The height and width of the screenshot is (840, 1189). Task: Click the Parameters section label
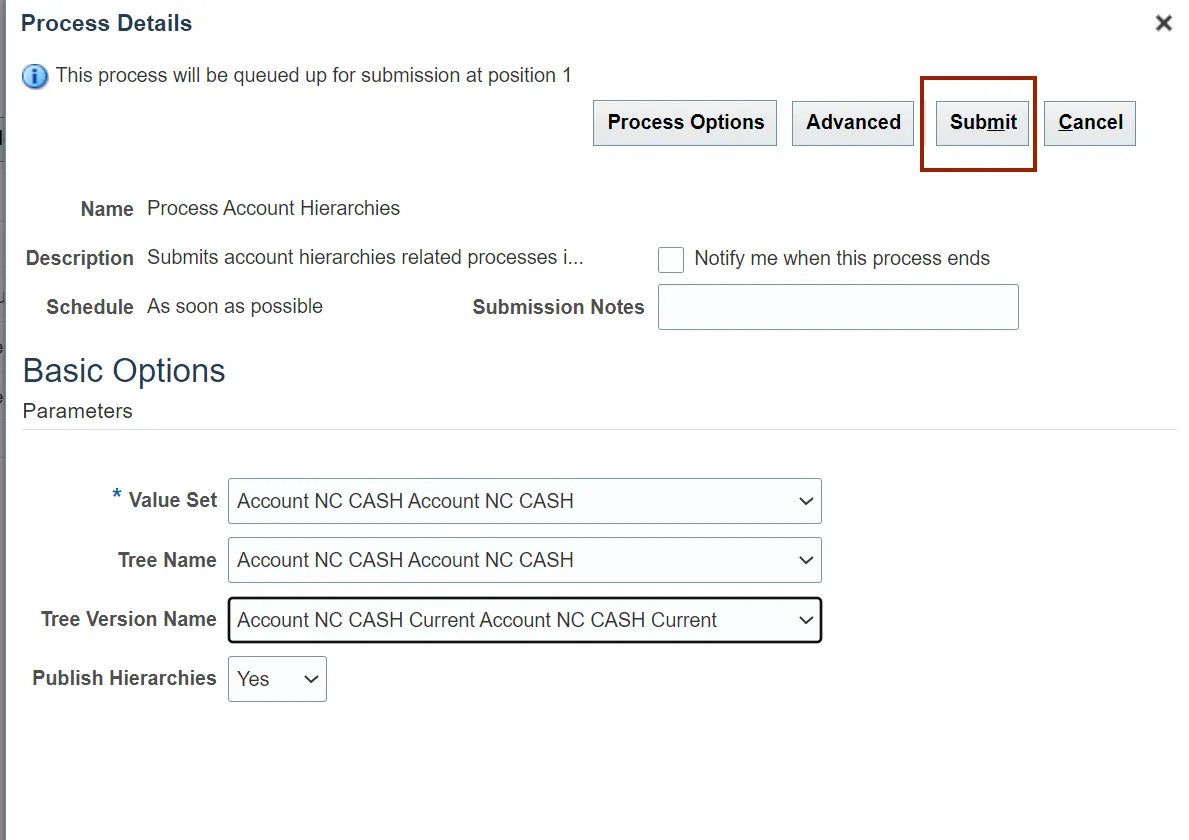(77, 411)
